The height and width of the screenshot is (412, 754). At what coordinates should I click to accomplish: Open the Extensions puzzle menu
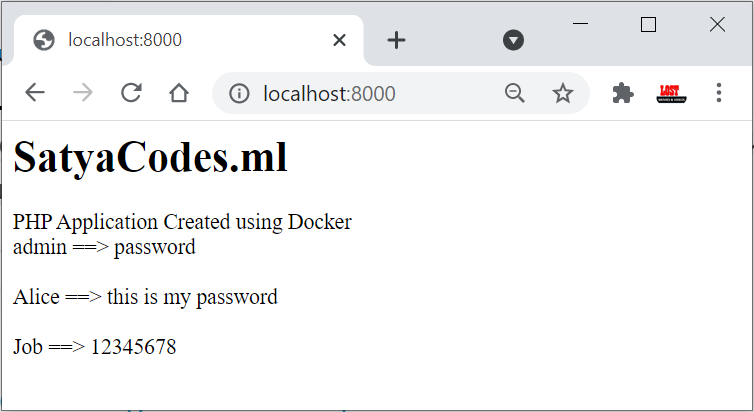(623, 93)
